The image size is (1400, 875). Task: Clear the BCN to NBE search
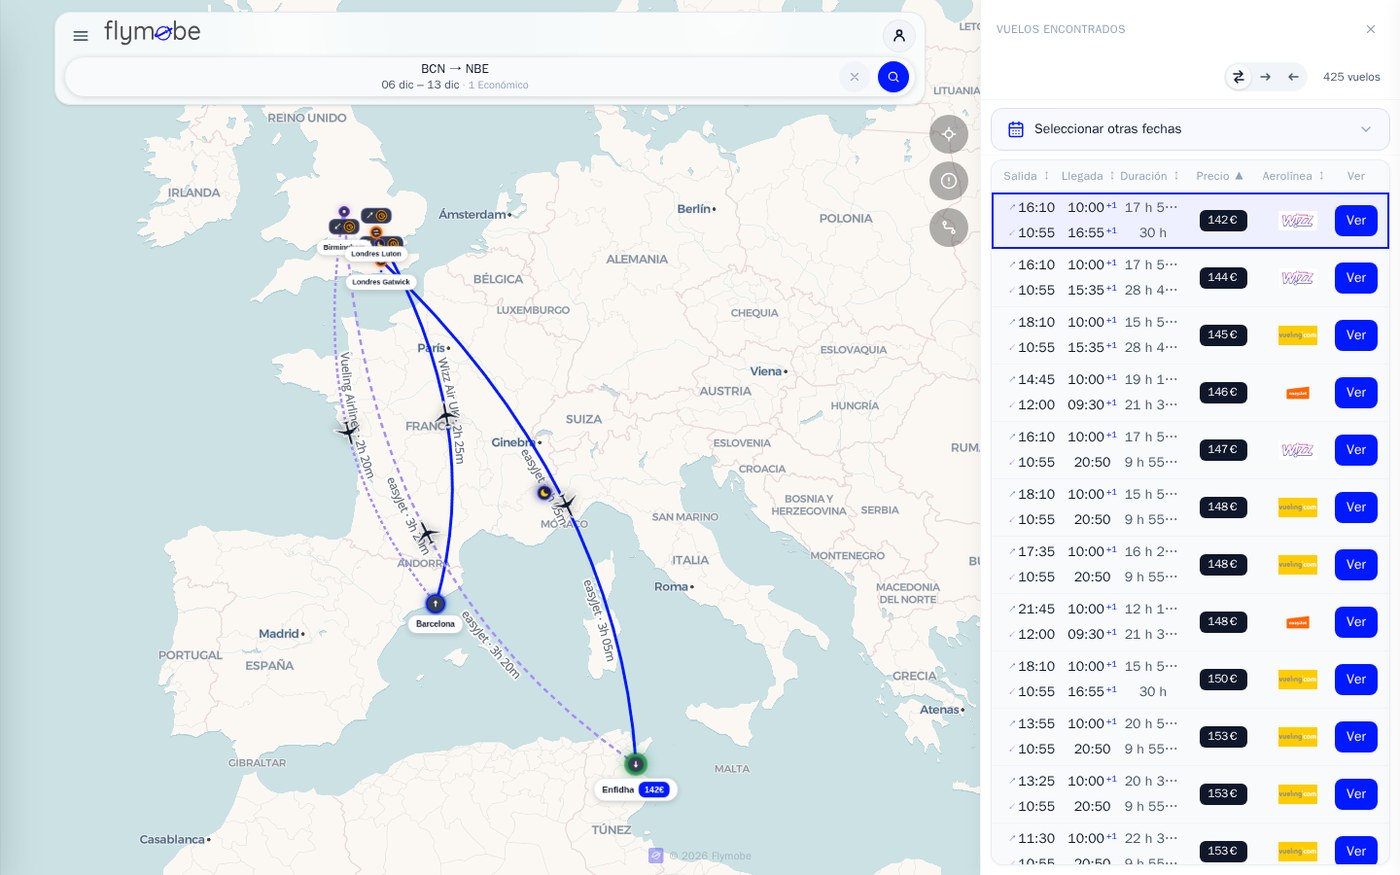coord(854,77)
